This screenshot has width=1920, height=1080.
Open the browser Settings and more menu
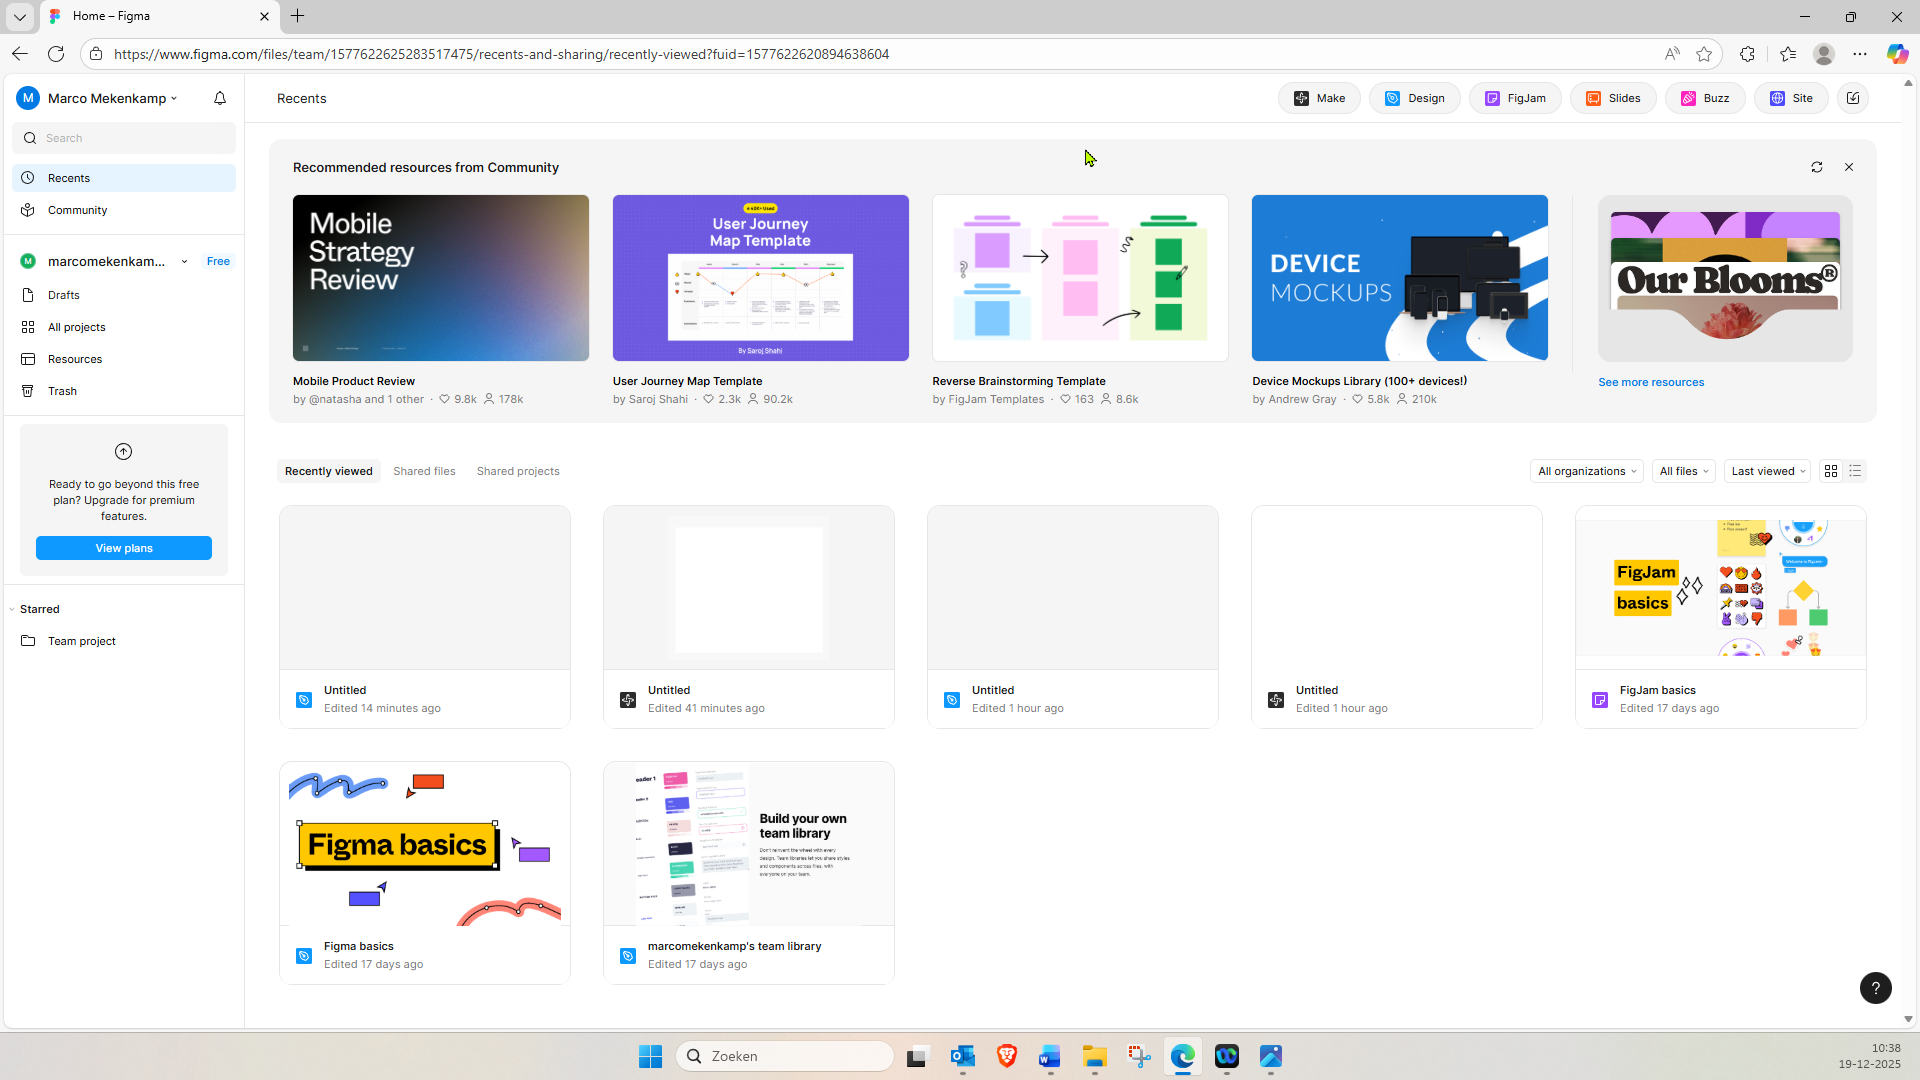pos(1860,54)
